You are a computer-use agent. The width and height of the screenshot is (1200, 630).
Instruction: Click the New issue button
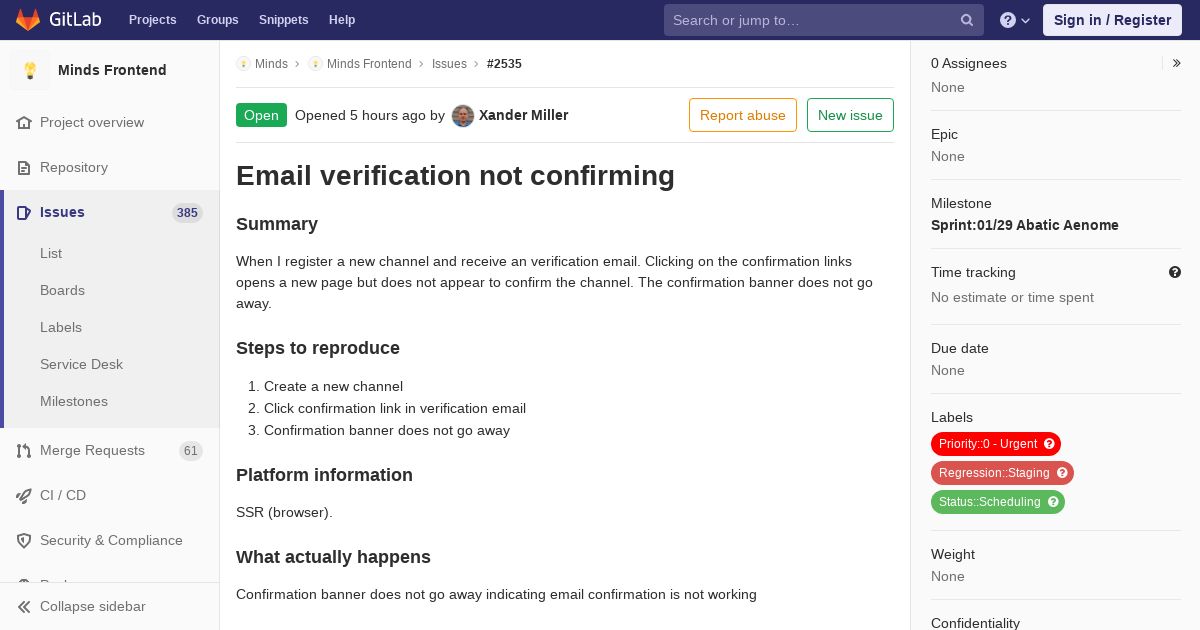click(850, 115)
